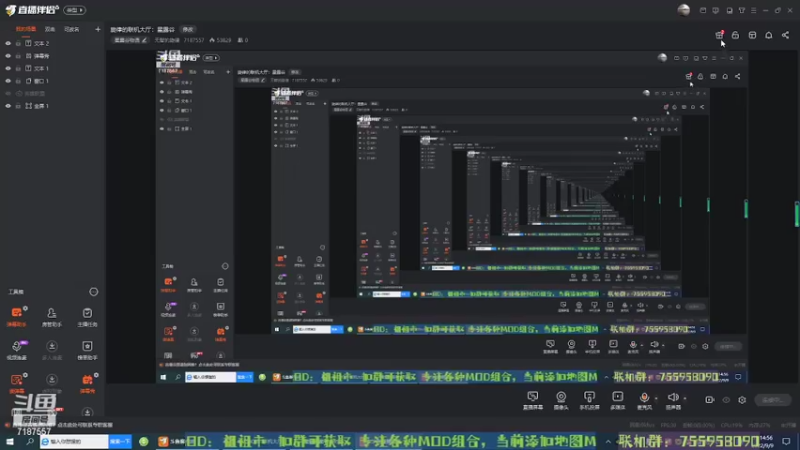Click the greyed start streaming button
The image size is (800, 450).
coord(773,400)
